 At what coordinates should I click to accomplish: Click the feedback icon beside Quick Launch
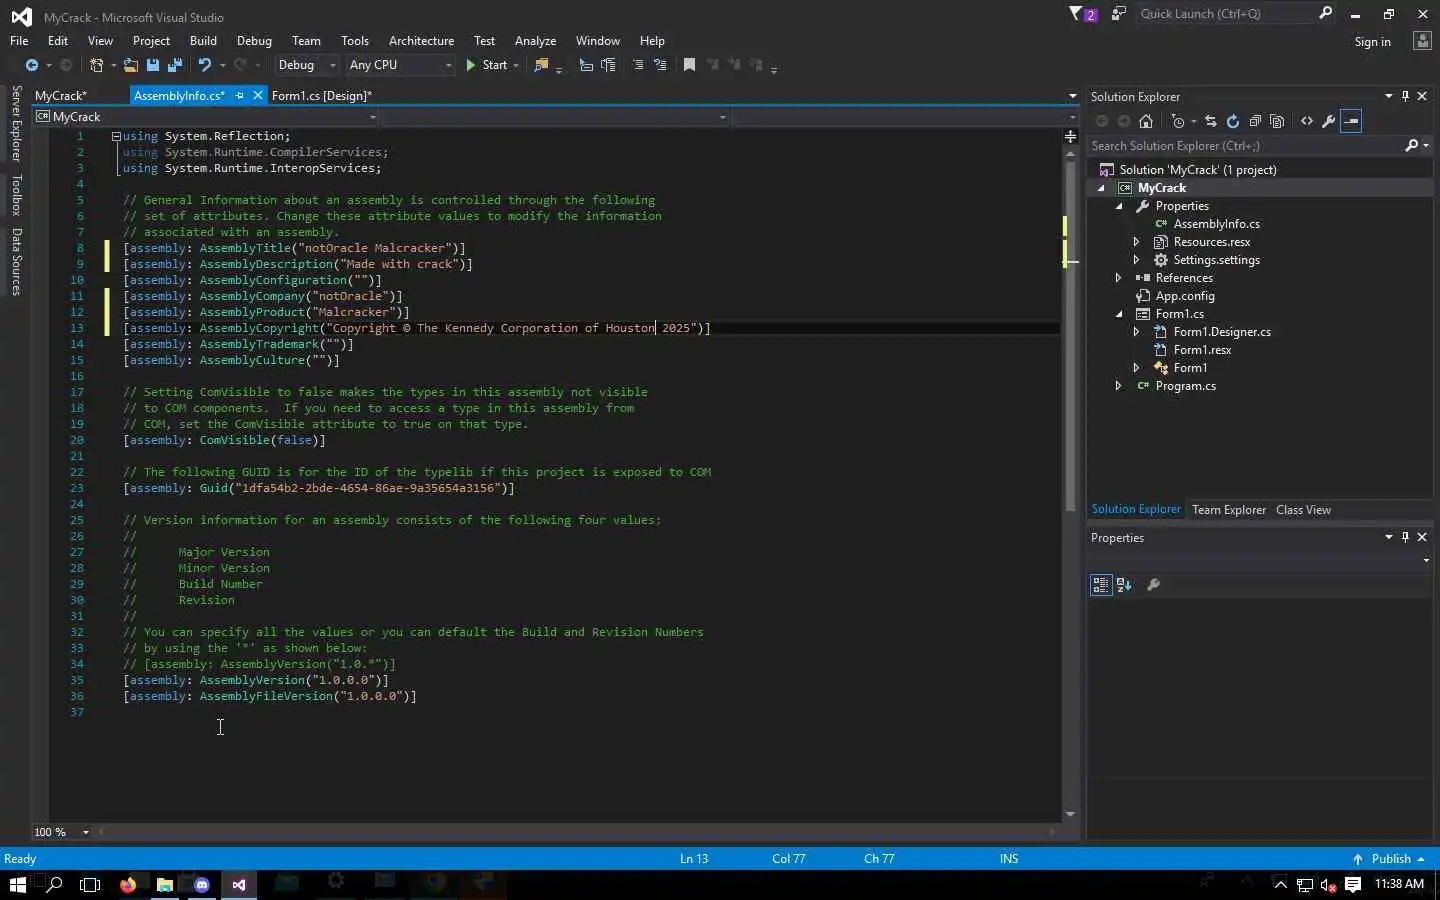pos(1119,14)
